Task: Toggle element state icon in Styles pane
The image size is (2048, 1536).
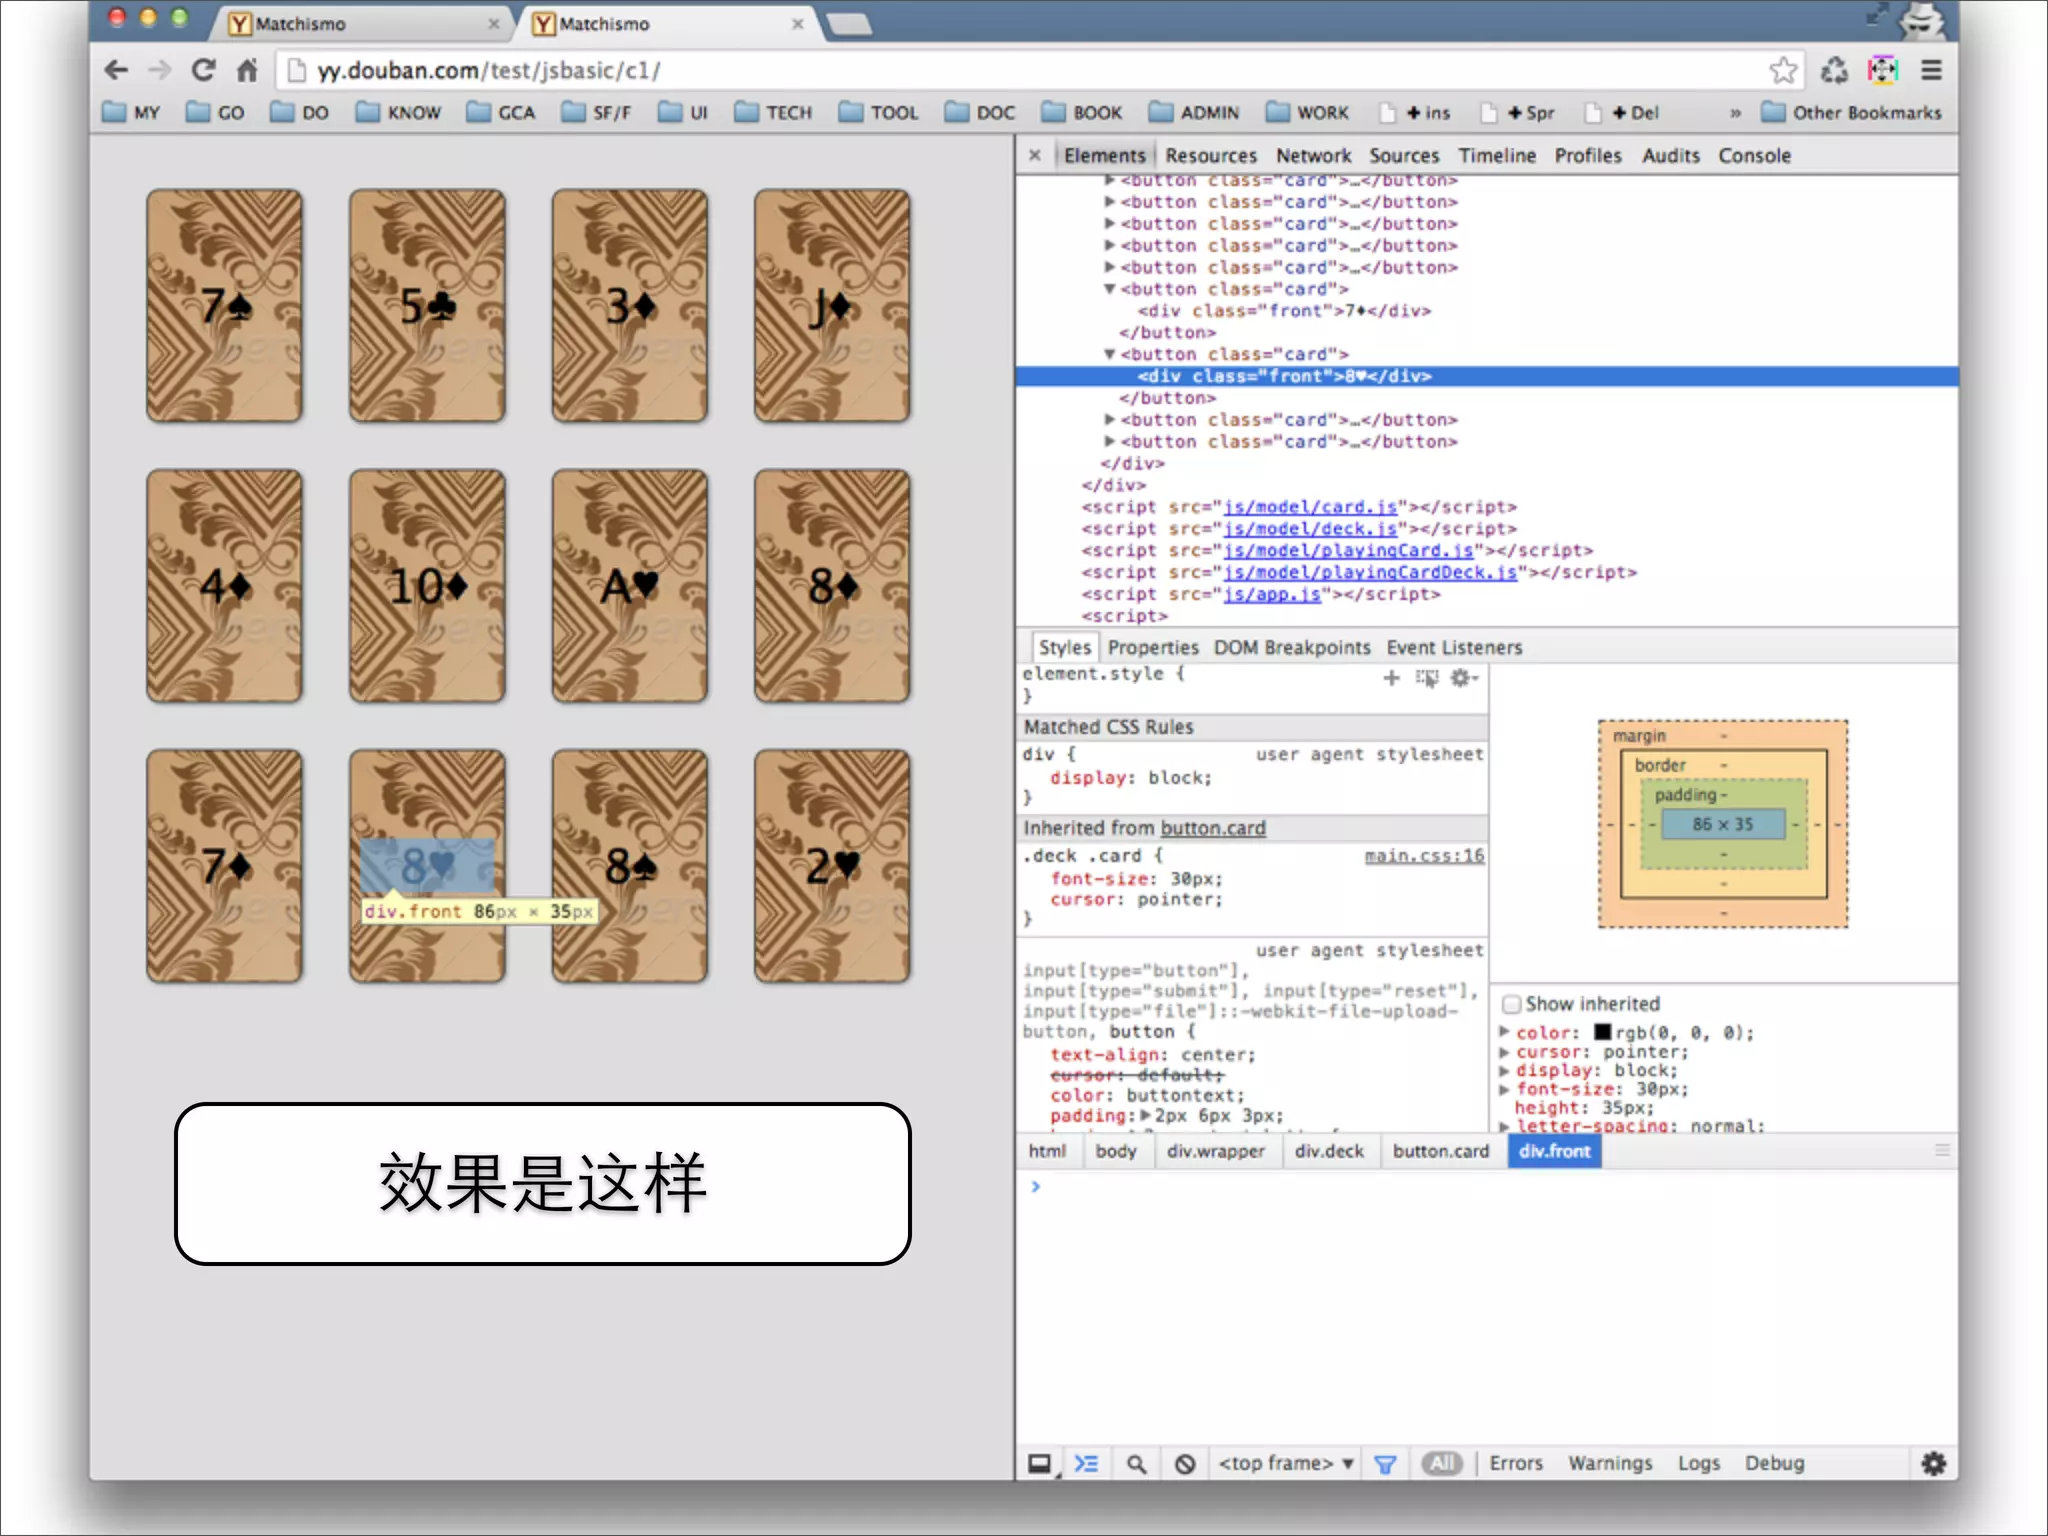Action: click(1427, 678)
